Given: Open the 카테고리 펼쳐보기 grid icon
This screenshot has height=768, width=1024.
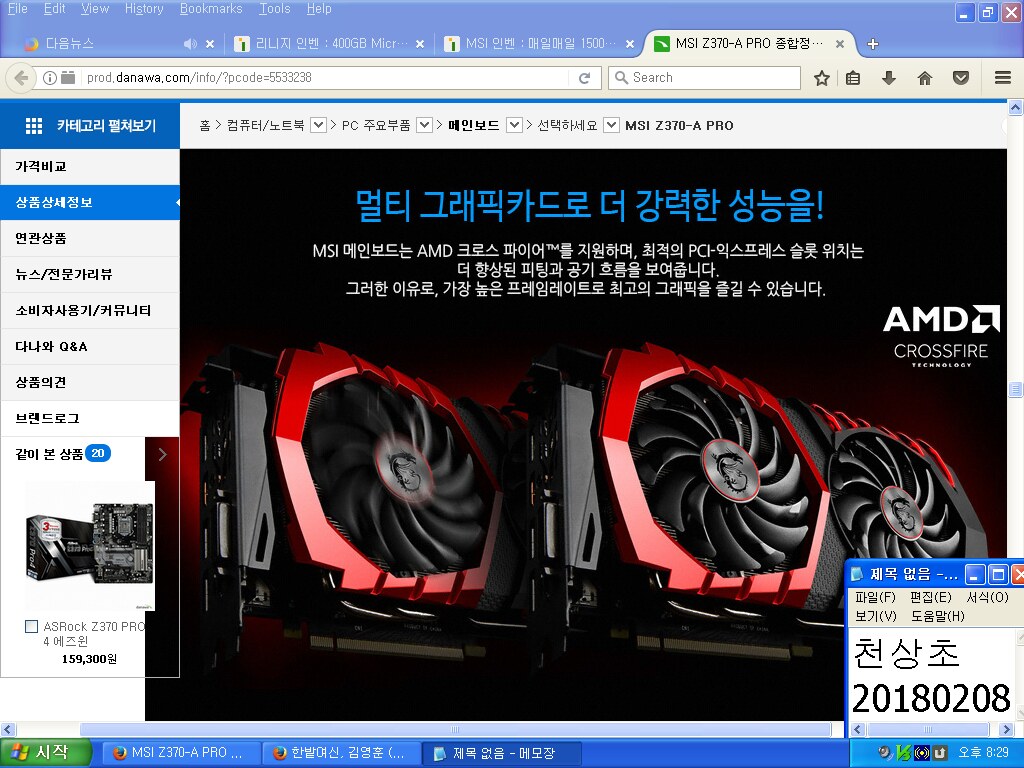Looking at the screenshot, I should pos(33,125).
